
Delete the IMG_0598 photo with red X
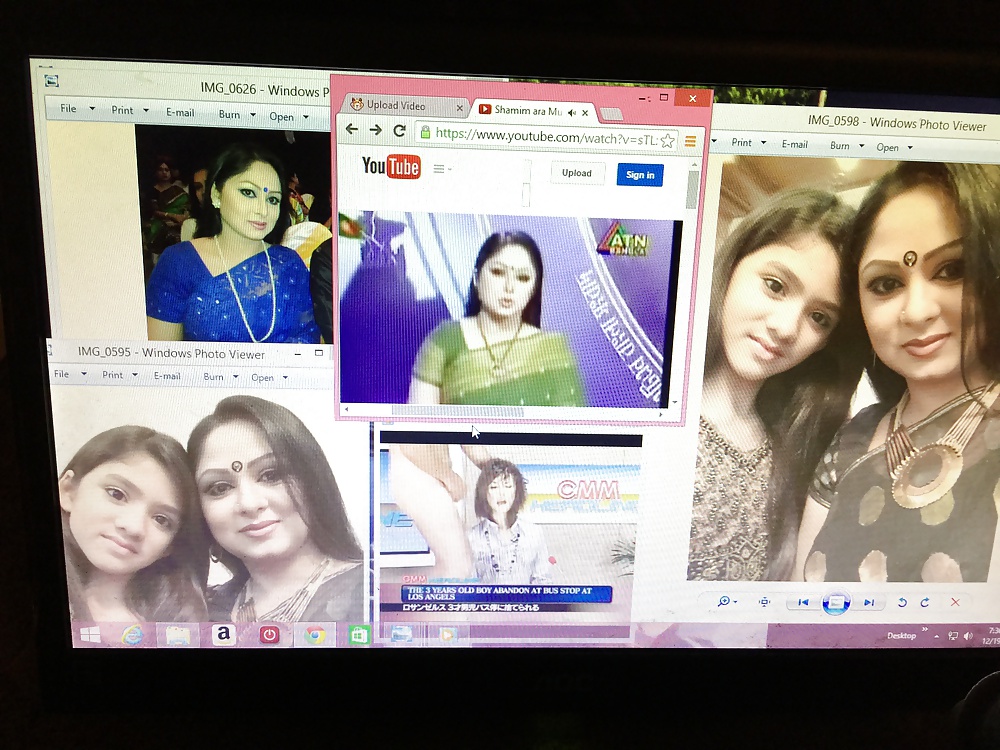955,602
